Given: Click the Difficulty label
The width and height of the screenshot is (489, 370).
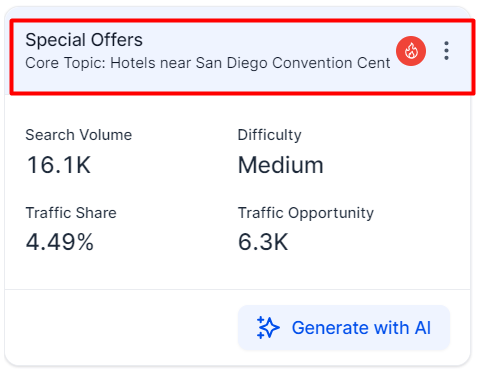Looking at the screenshot, I should tap(269, 135).
